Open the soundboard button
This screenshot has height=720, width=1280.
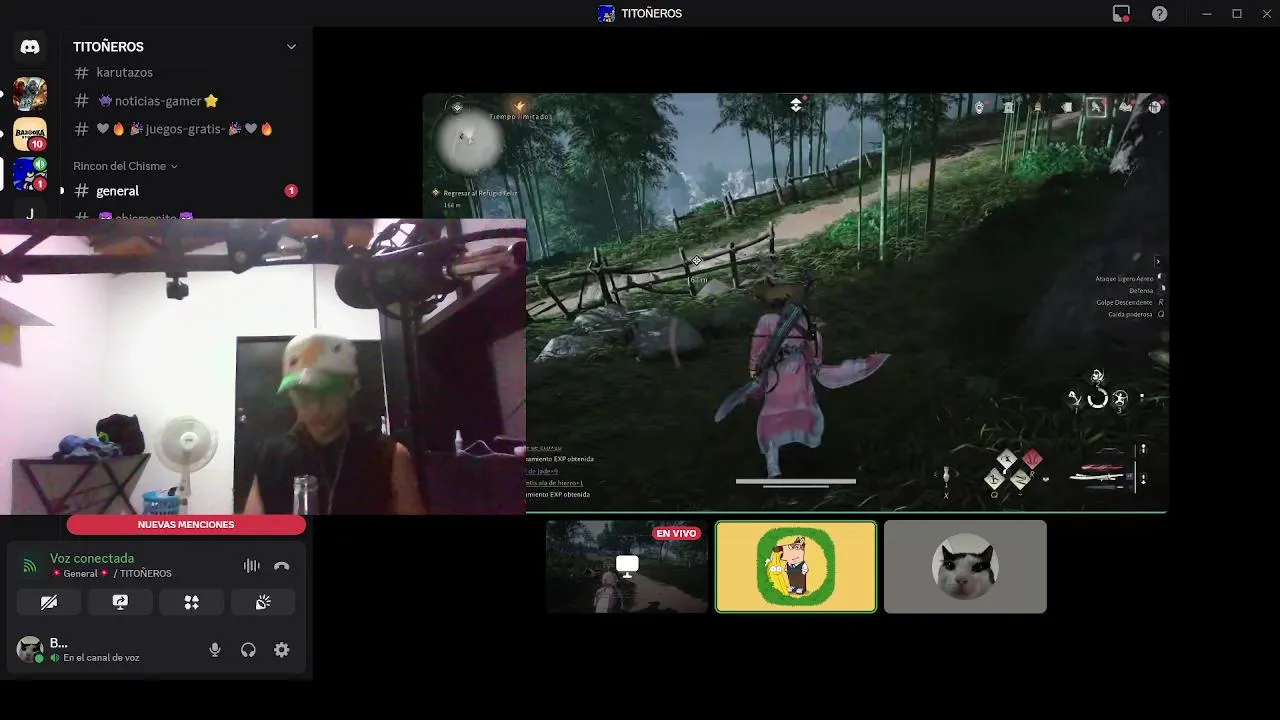(263, 602)
